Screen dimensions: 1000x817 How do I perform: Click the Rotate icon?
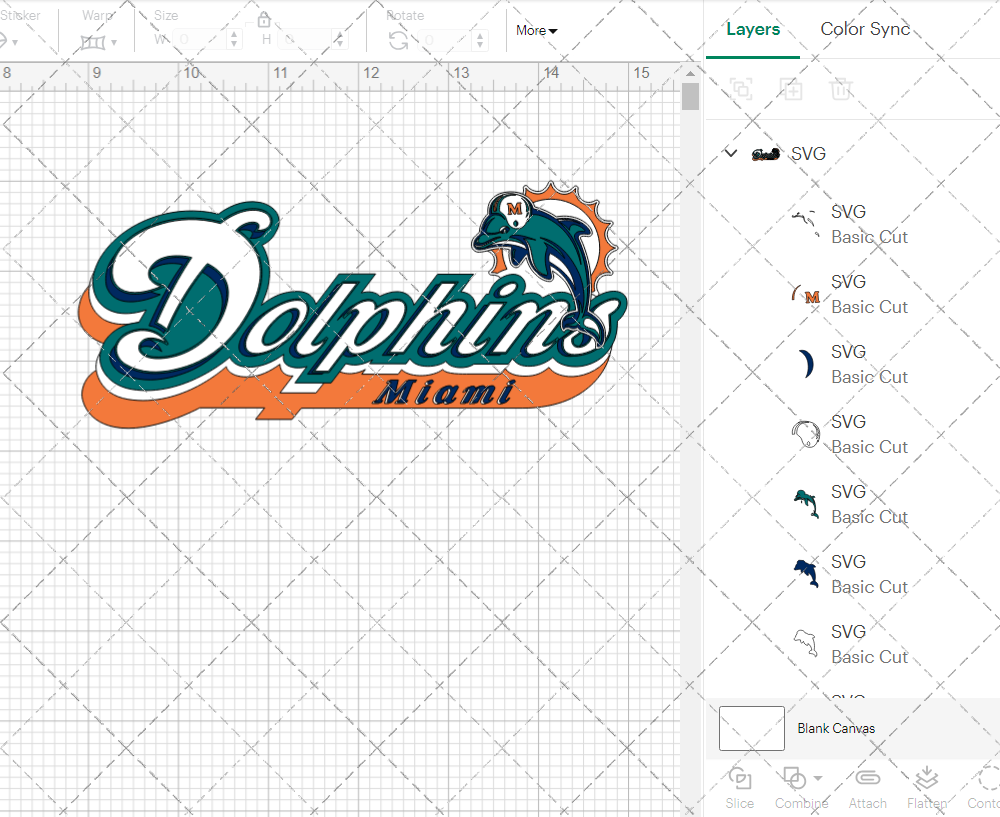[x=399, y=41]
